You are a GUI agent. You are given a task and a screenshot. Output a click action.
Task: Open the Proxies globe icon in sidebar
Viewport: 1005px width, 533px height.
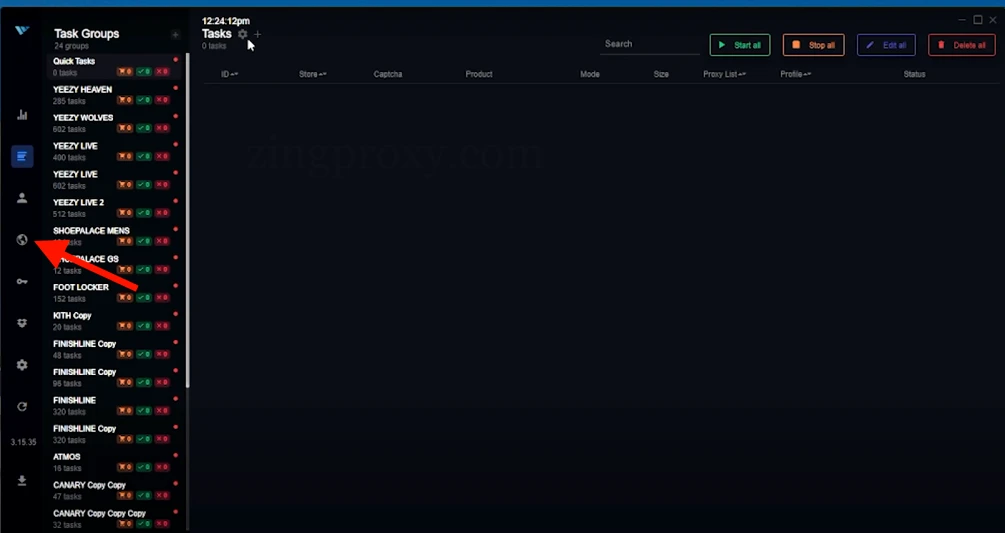22,240
